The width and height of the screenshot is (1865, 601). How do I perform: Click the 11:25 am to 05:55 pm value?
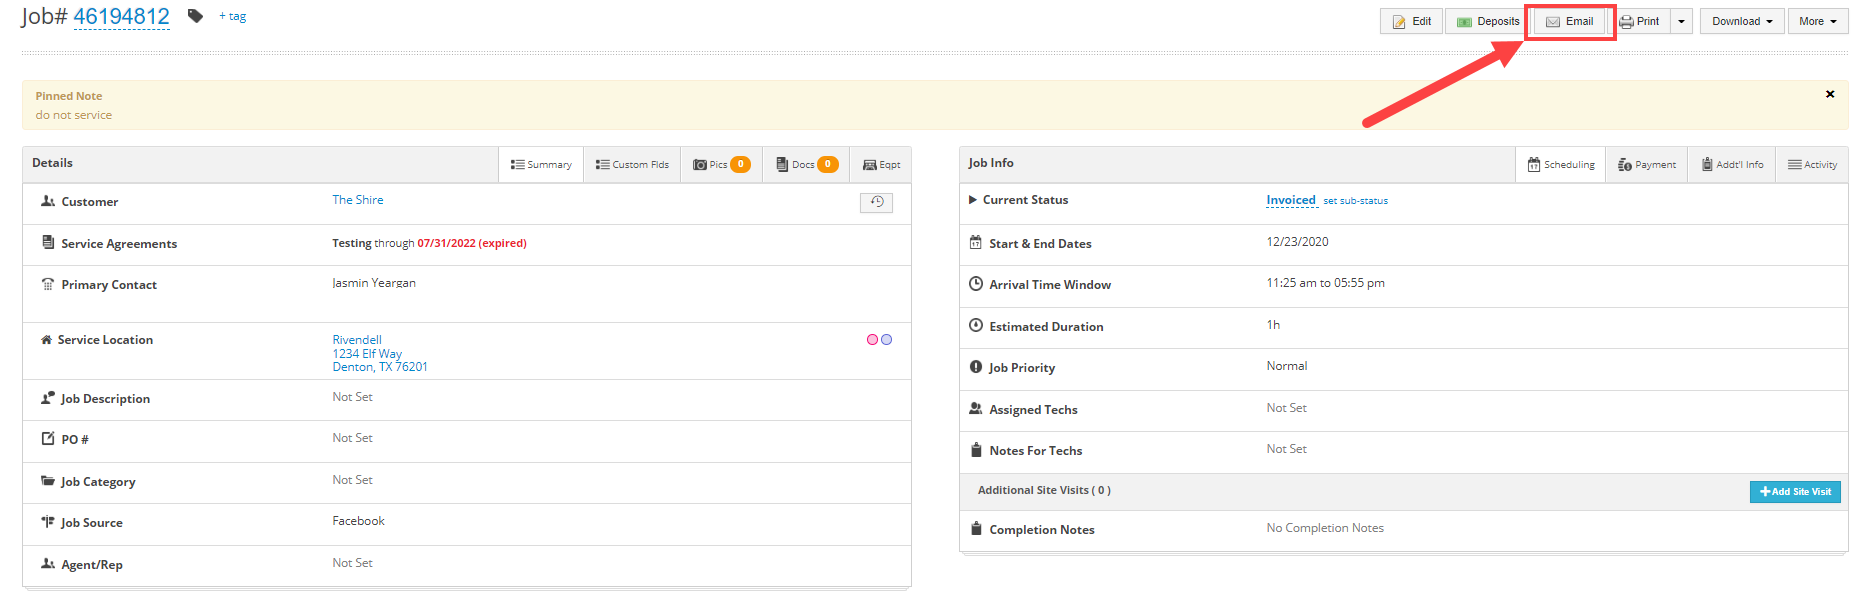pyautogui.click(x=1325, y=283)
